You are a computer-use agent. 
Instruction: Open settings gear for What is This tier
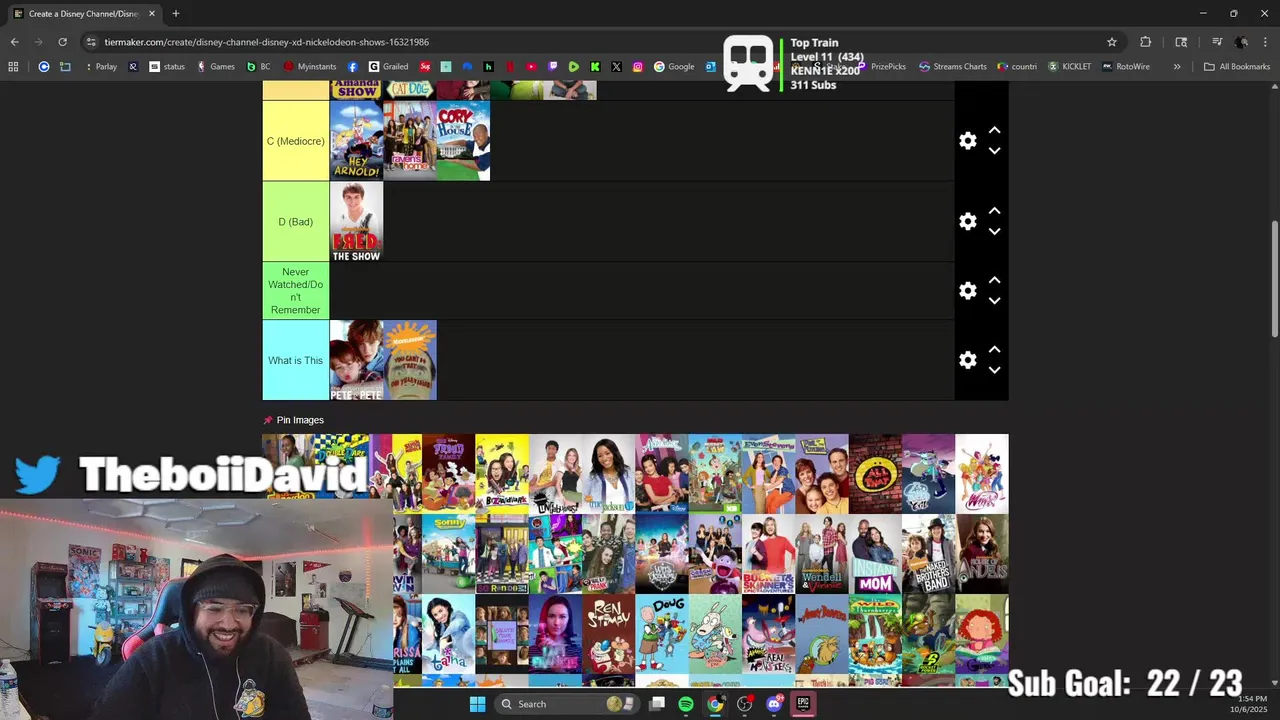(967, 360)
